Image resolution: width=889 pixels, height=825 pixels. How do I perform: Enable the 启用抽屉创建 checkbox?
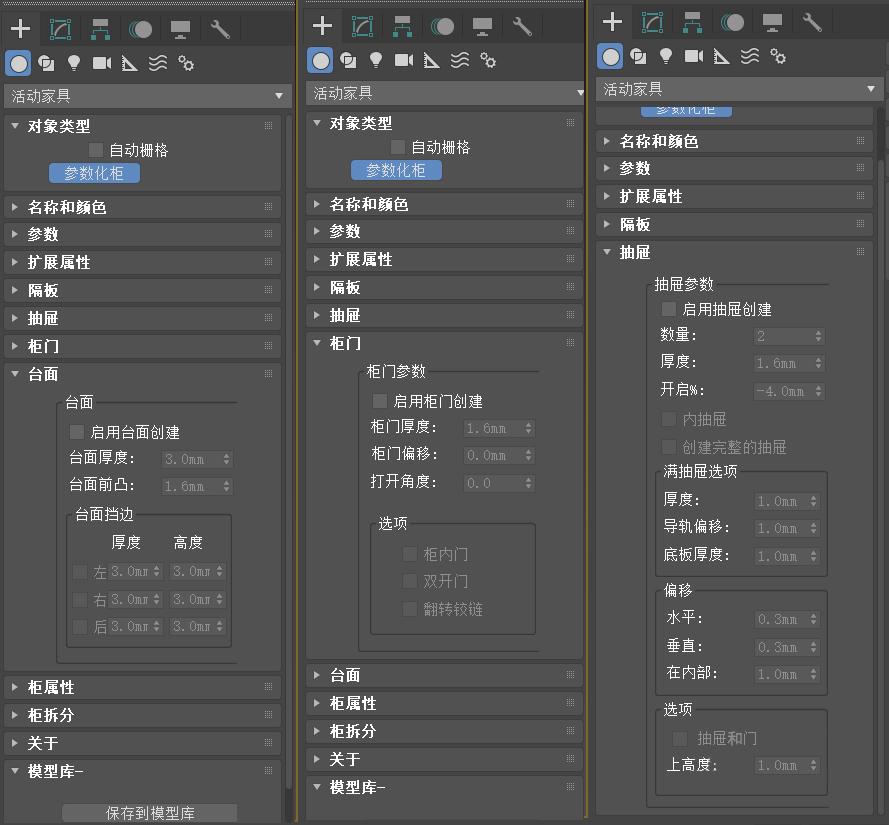(669, 310)
